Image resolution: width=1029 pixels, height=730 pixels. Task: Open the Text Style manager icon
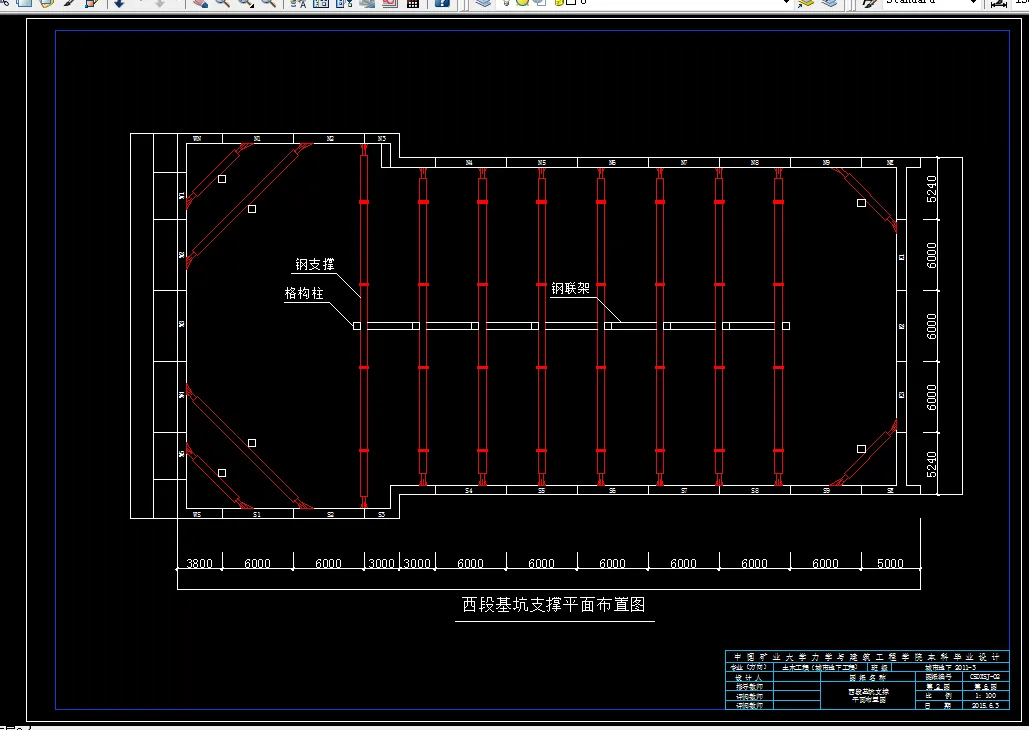(x=870, y=3)
